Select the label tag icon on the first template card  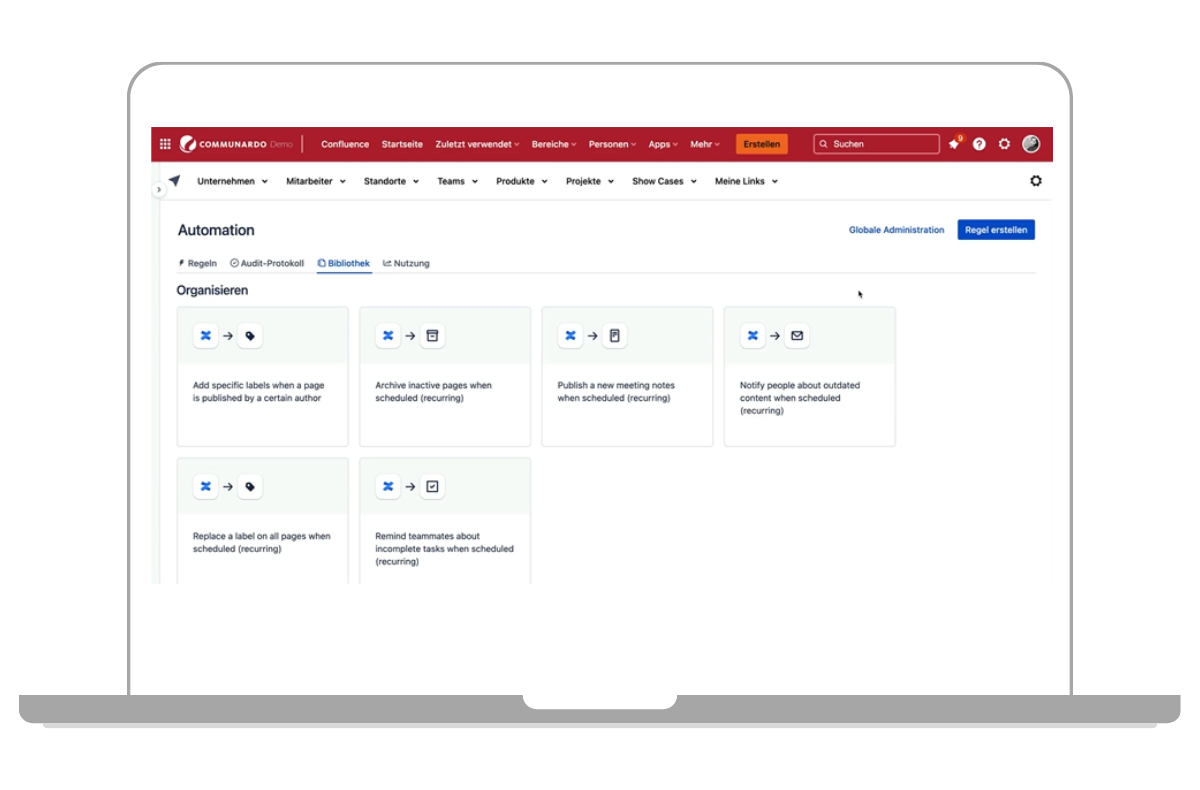250,335
